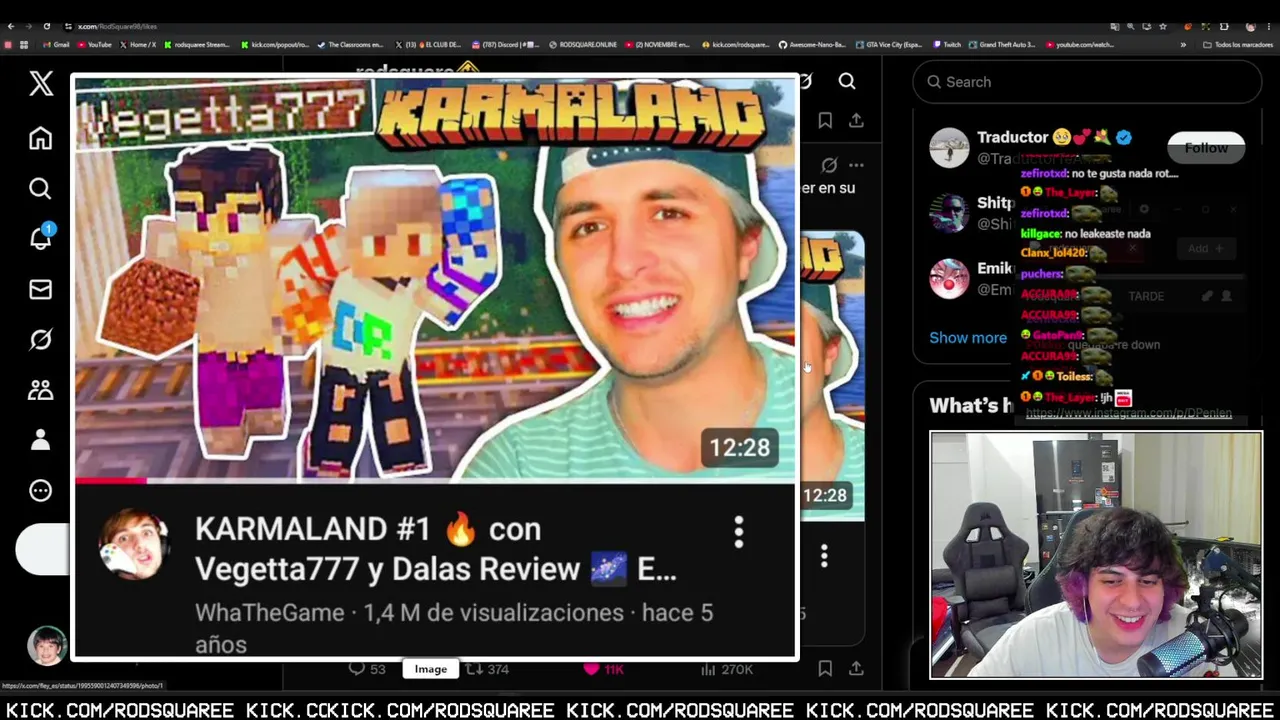1280x720 pixels.
Task: Open three-dot menu on KARMALAND video card
Action: (x=739, y=532)
